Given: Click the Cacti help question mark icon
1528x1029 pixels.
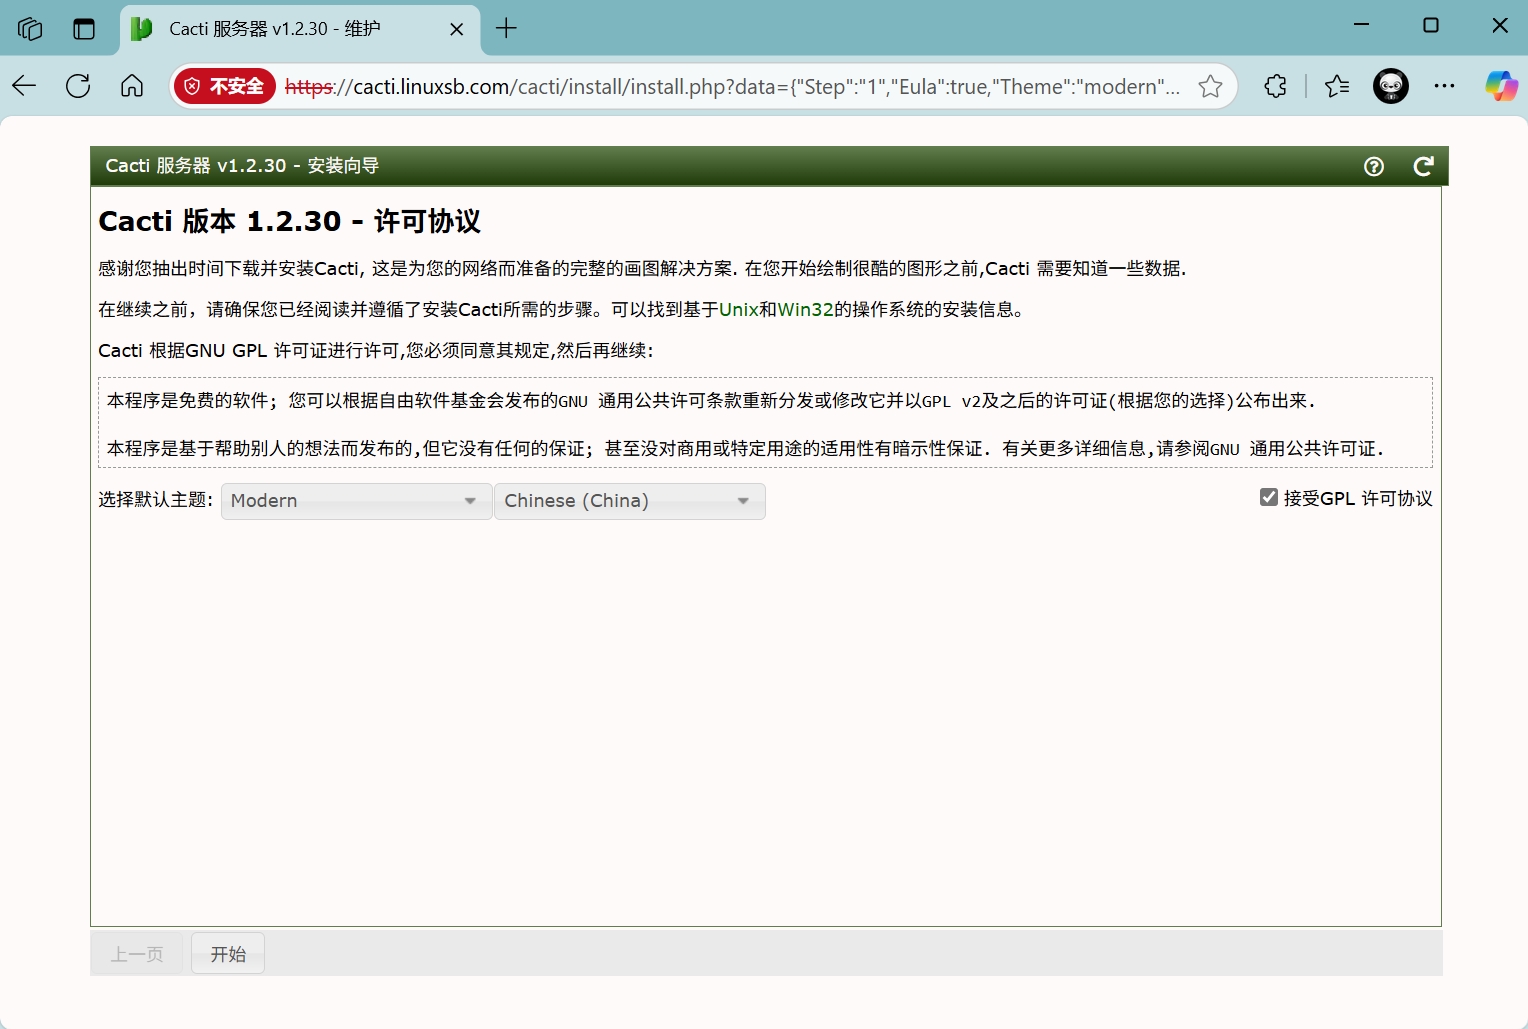Looking at the screenshot, I should click(x=1374, y=166).
